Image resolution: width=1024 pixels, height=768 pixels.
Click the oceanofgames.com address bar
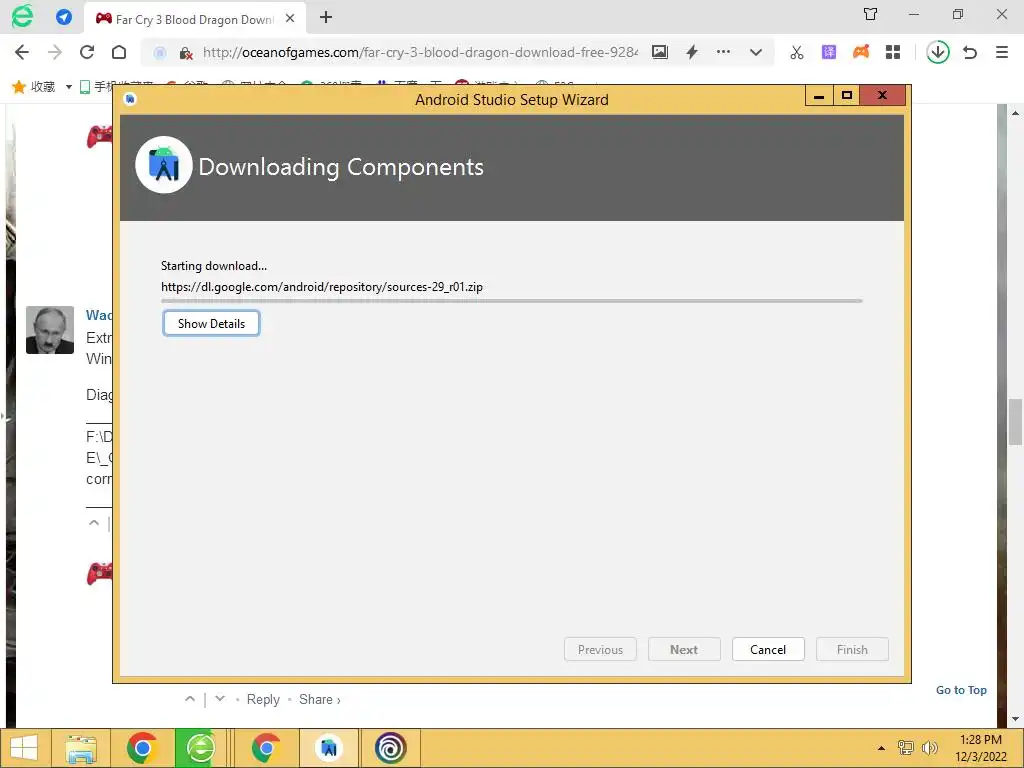coord(419,52)
